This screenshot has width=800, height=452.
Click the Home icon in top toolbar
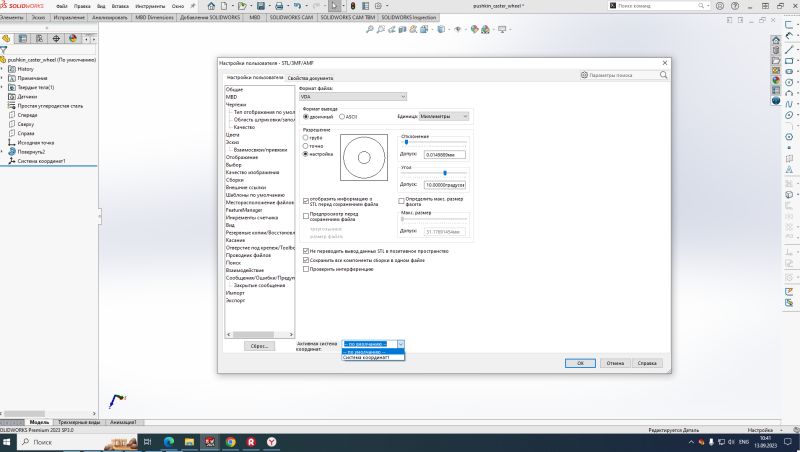[x=211, y=6]
